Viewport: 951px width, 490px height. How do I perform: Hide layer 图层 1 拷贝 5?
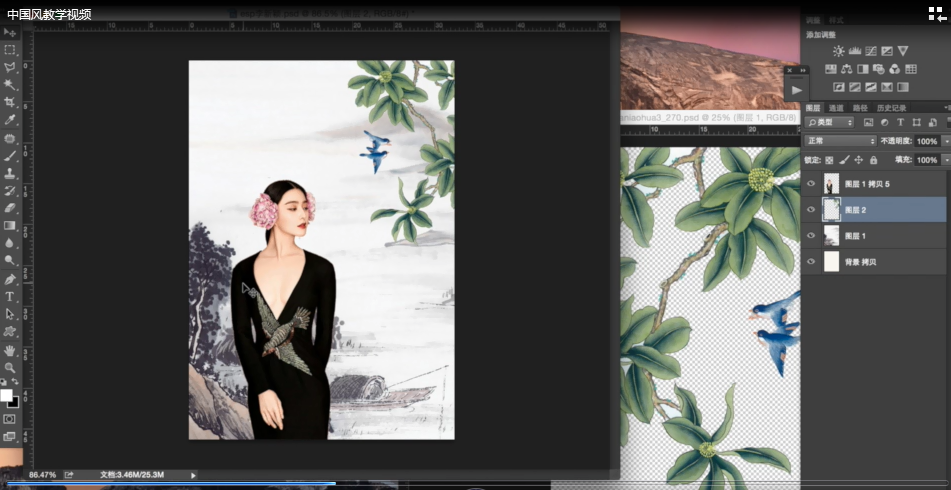point(810,184)
